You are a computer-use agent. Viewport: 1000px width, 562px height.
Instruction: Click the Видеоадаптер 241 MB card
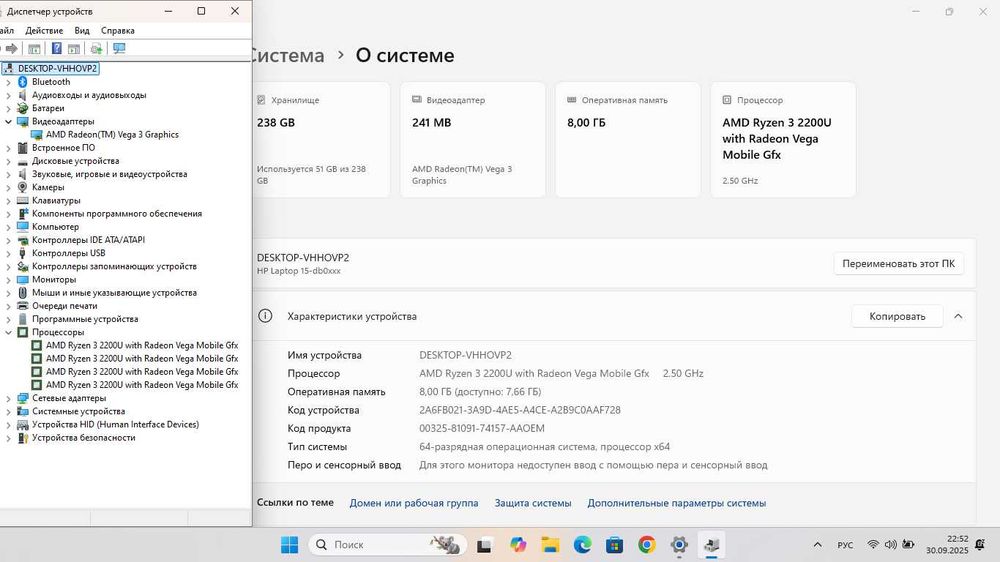tap(473, 139)
